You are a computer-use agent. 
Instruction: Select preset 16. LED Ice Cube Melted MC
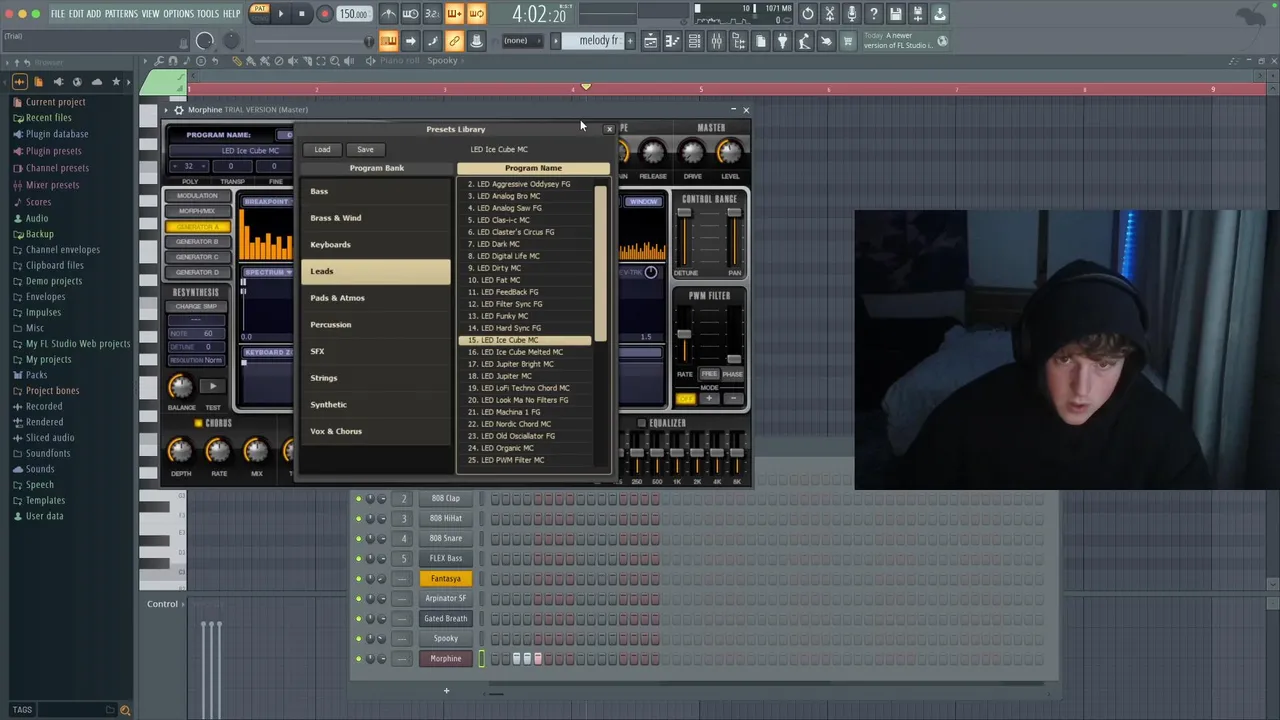pyautogui.click(x=526, y=352)
